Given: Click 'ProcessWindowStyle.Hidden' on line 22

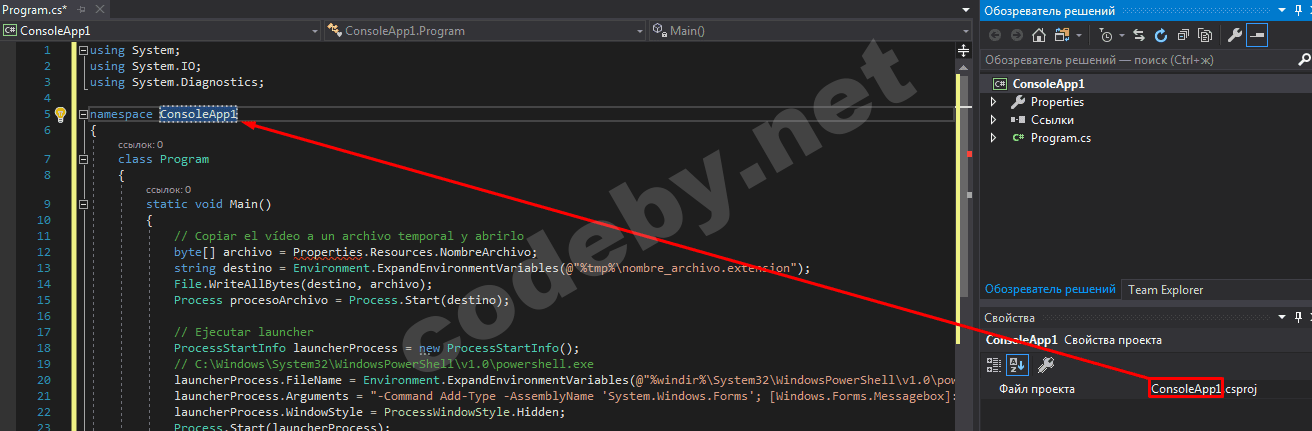Looking at the screenshot, I should pos(475,412).
